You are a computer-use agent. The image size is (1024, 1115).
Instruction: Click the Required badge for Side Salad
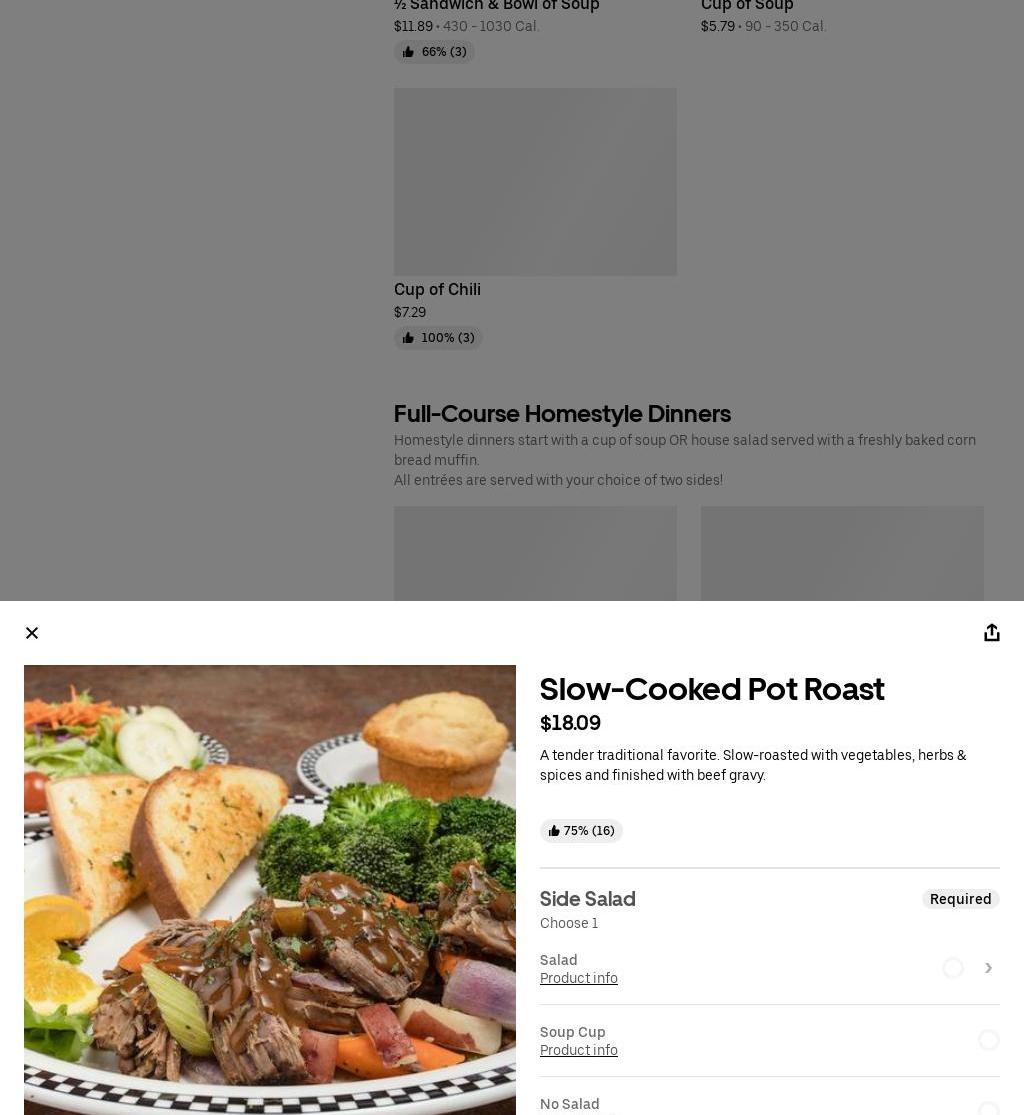960,899
